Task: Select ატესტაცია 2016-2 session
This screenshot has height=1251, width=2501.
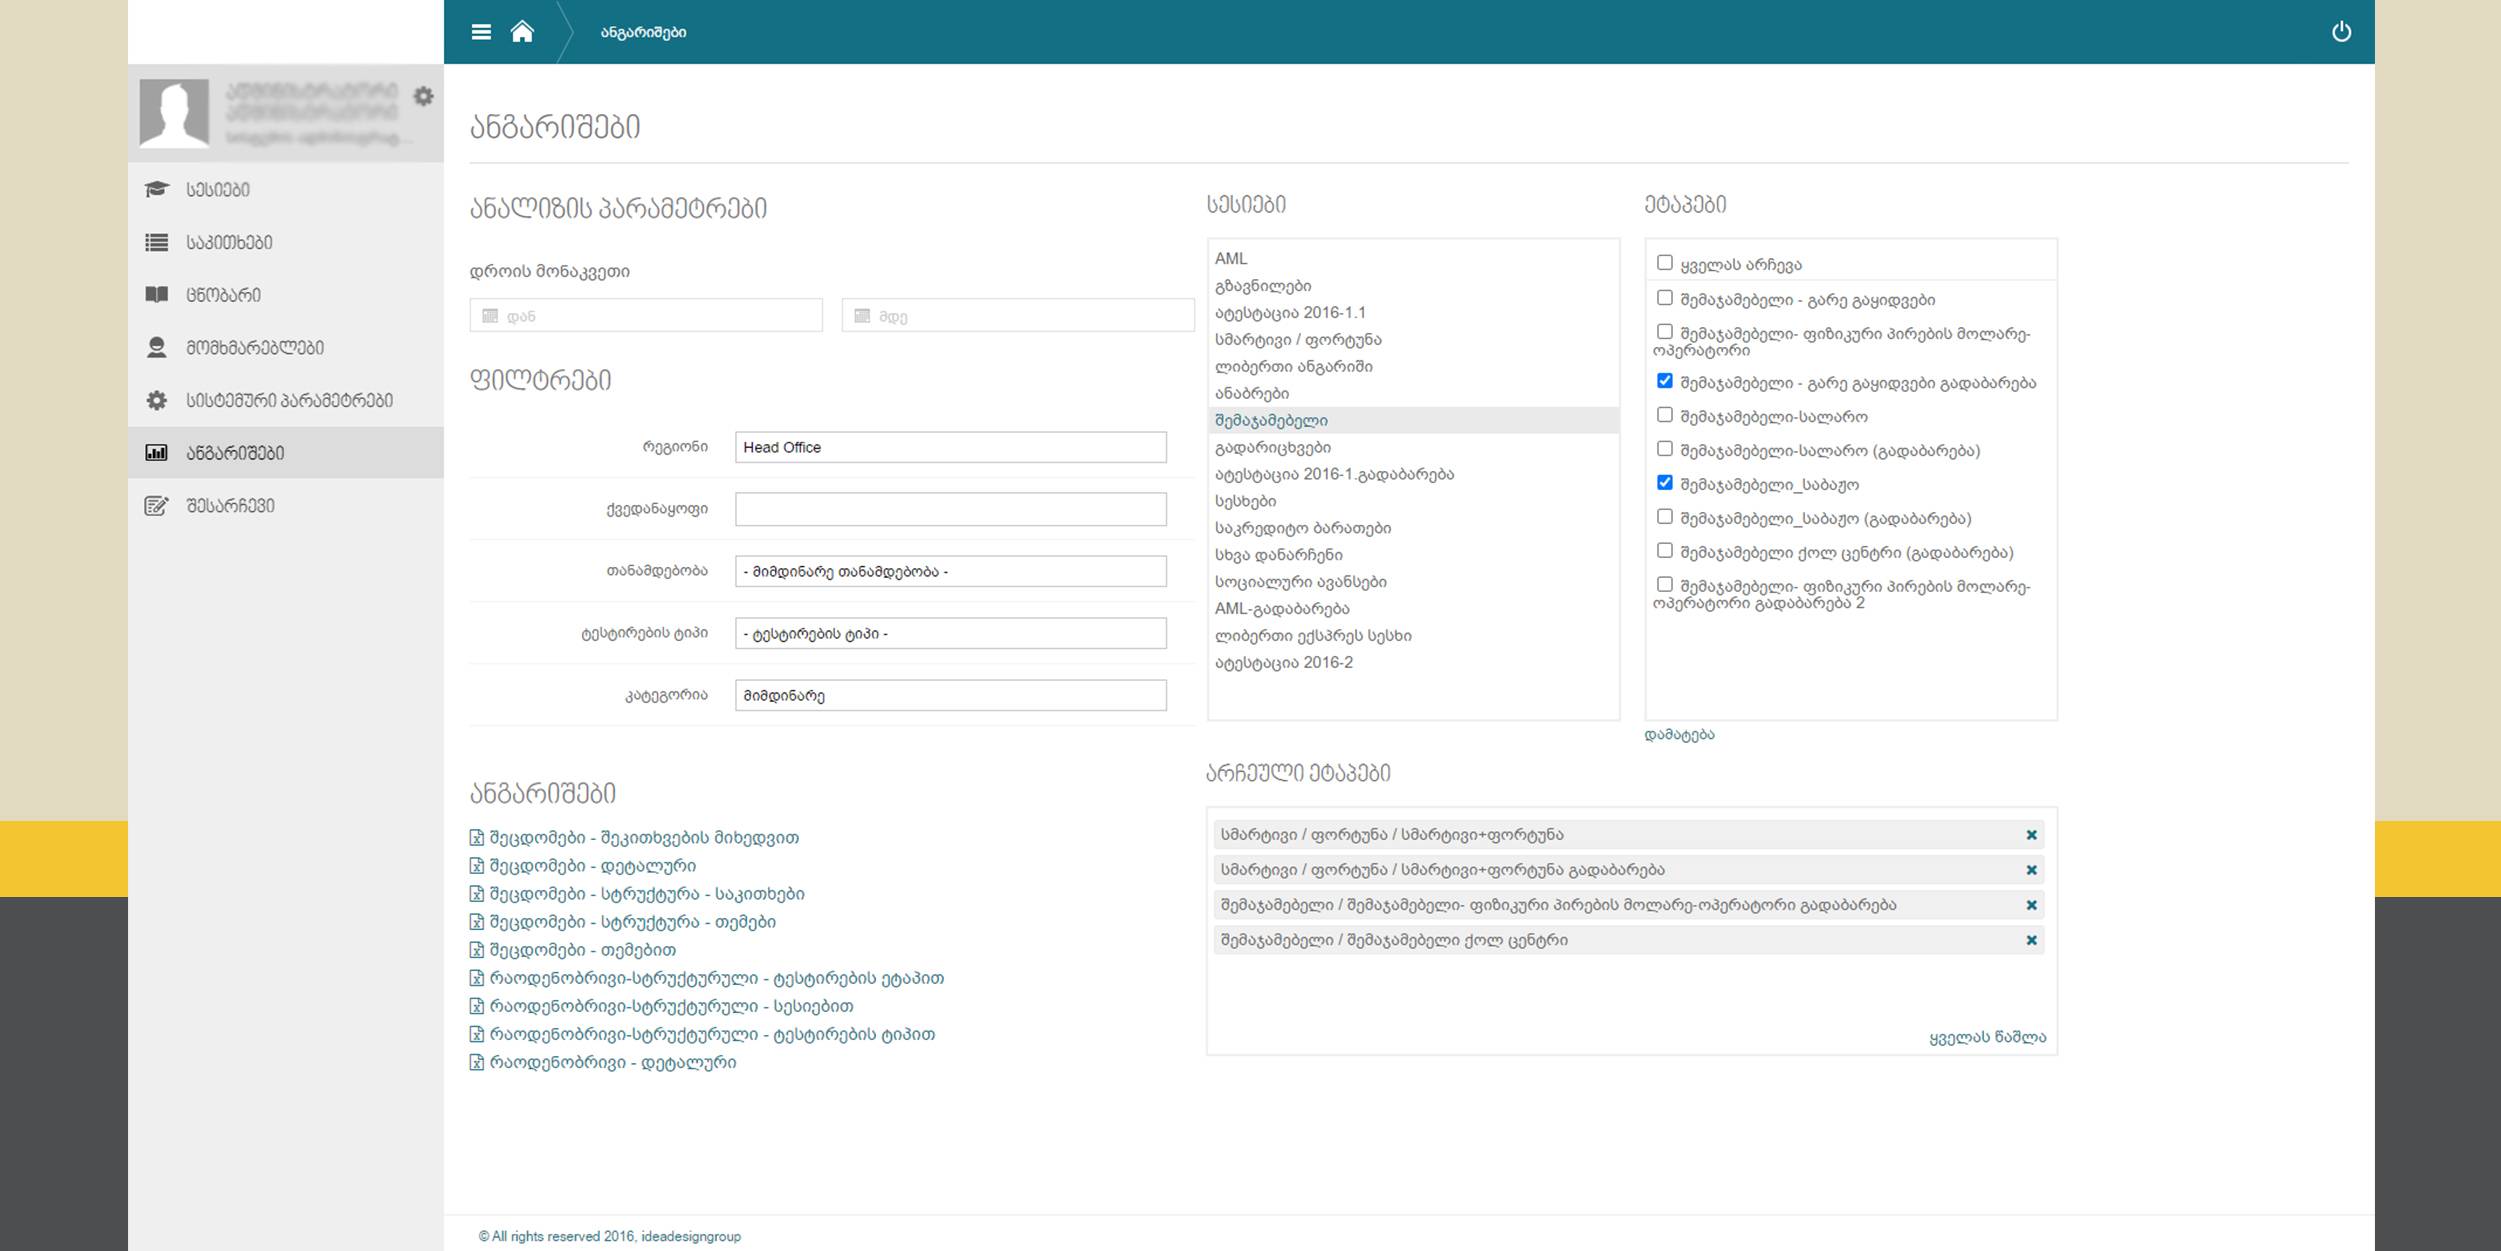Action: [x=1413, y=662]
